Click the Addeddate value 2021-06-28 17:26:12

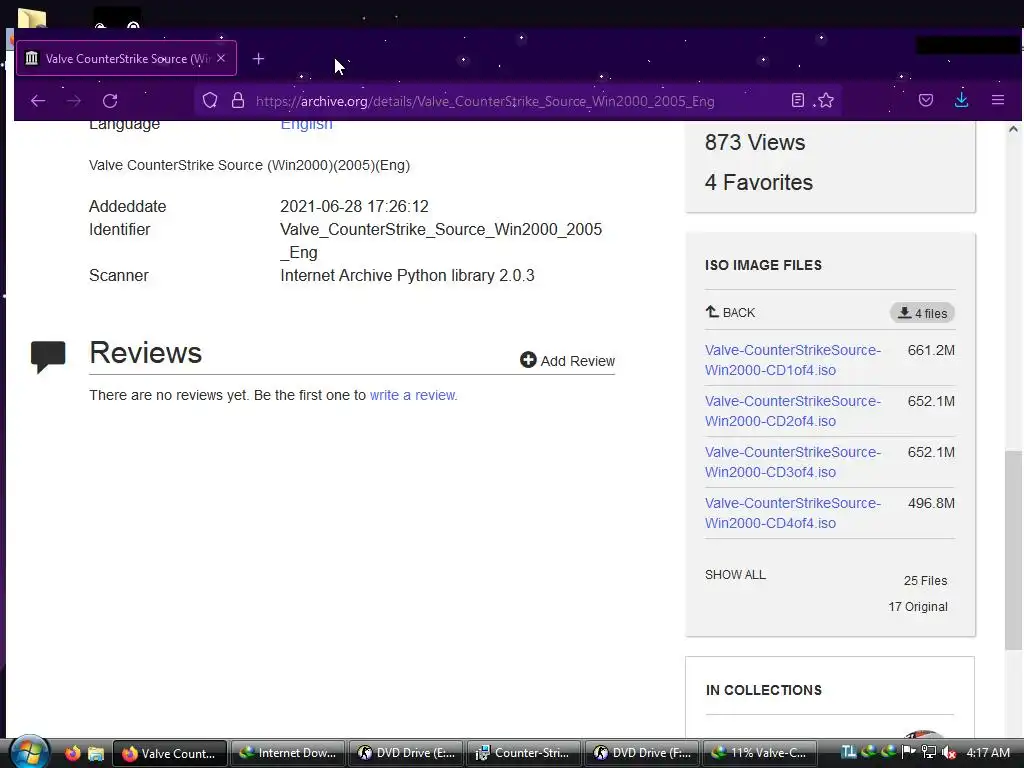pos(354,206)
